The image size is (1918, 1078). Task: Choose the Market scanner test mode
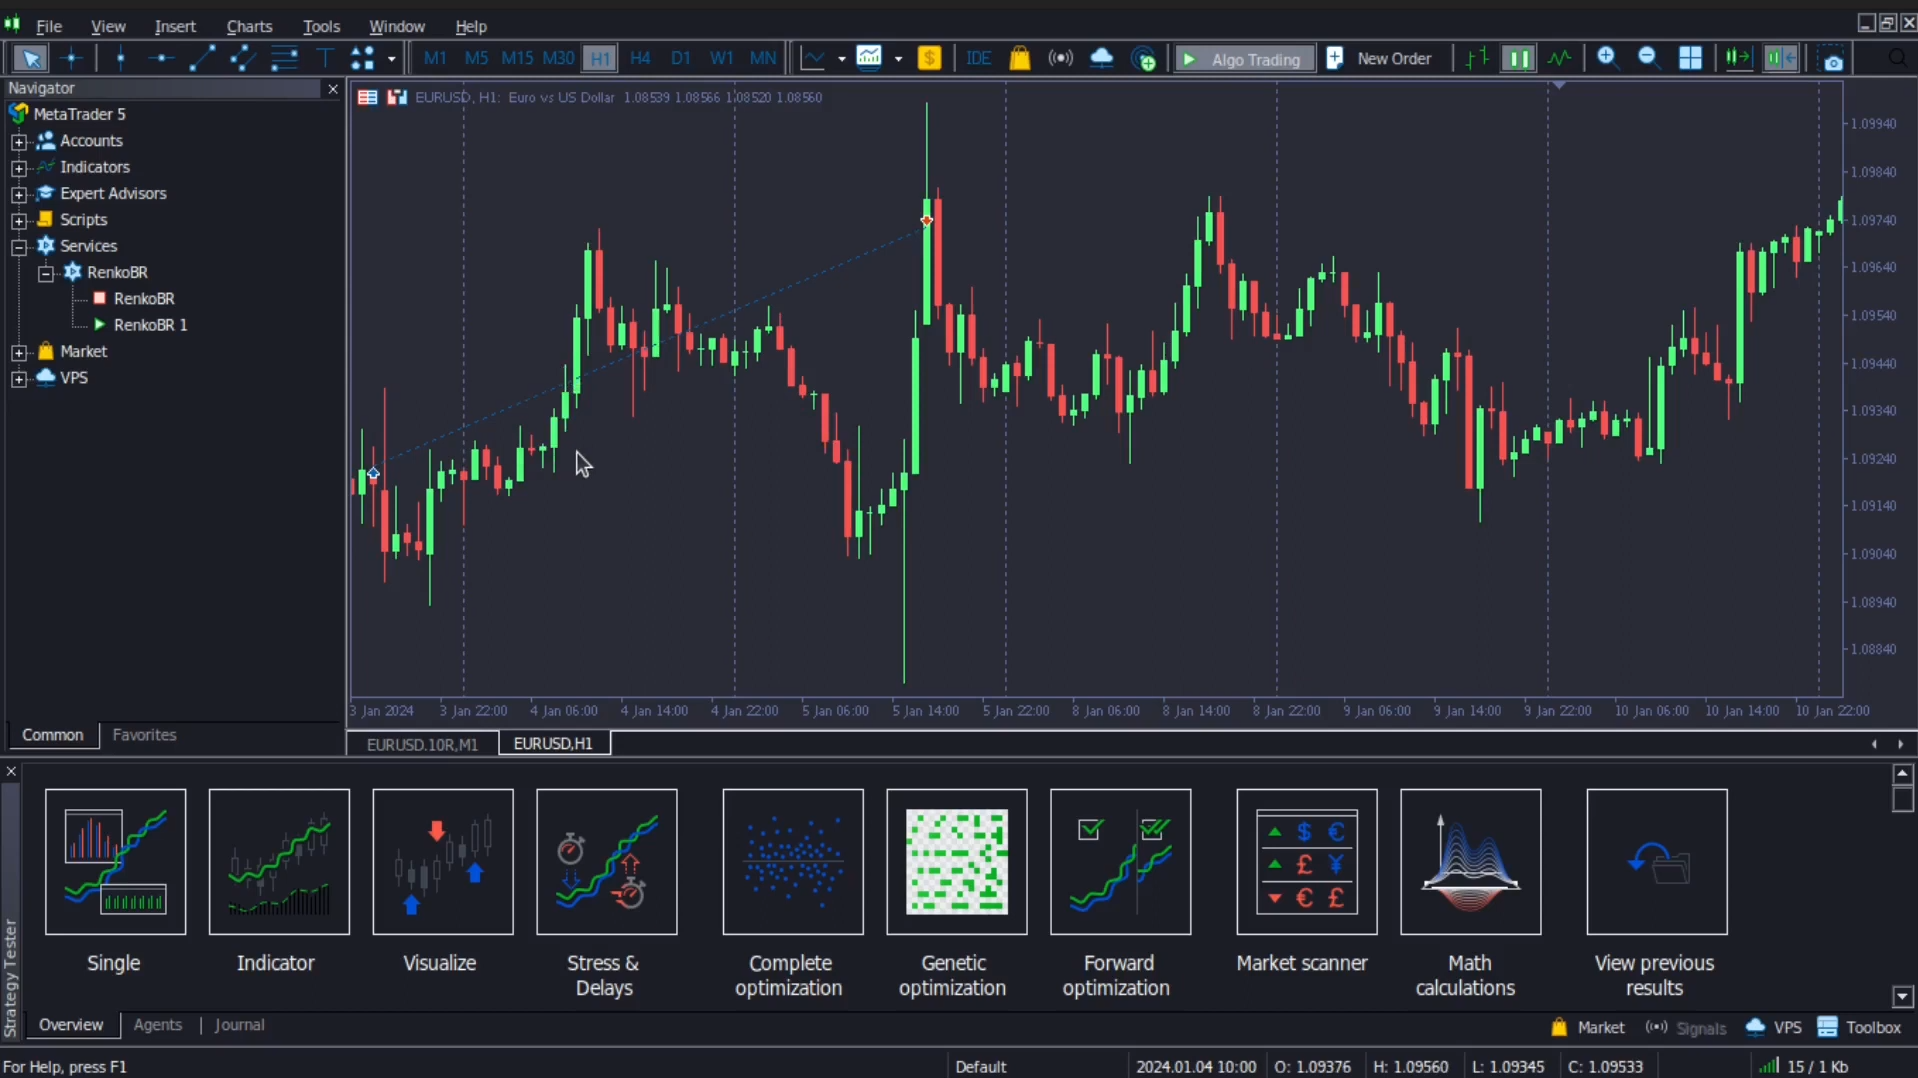1306,882
